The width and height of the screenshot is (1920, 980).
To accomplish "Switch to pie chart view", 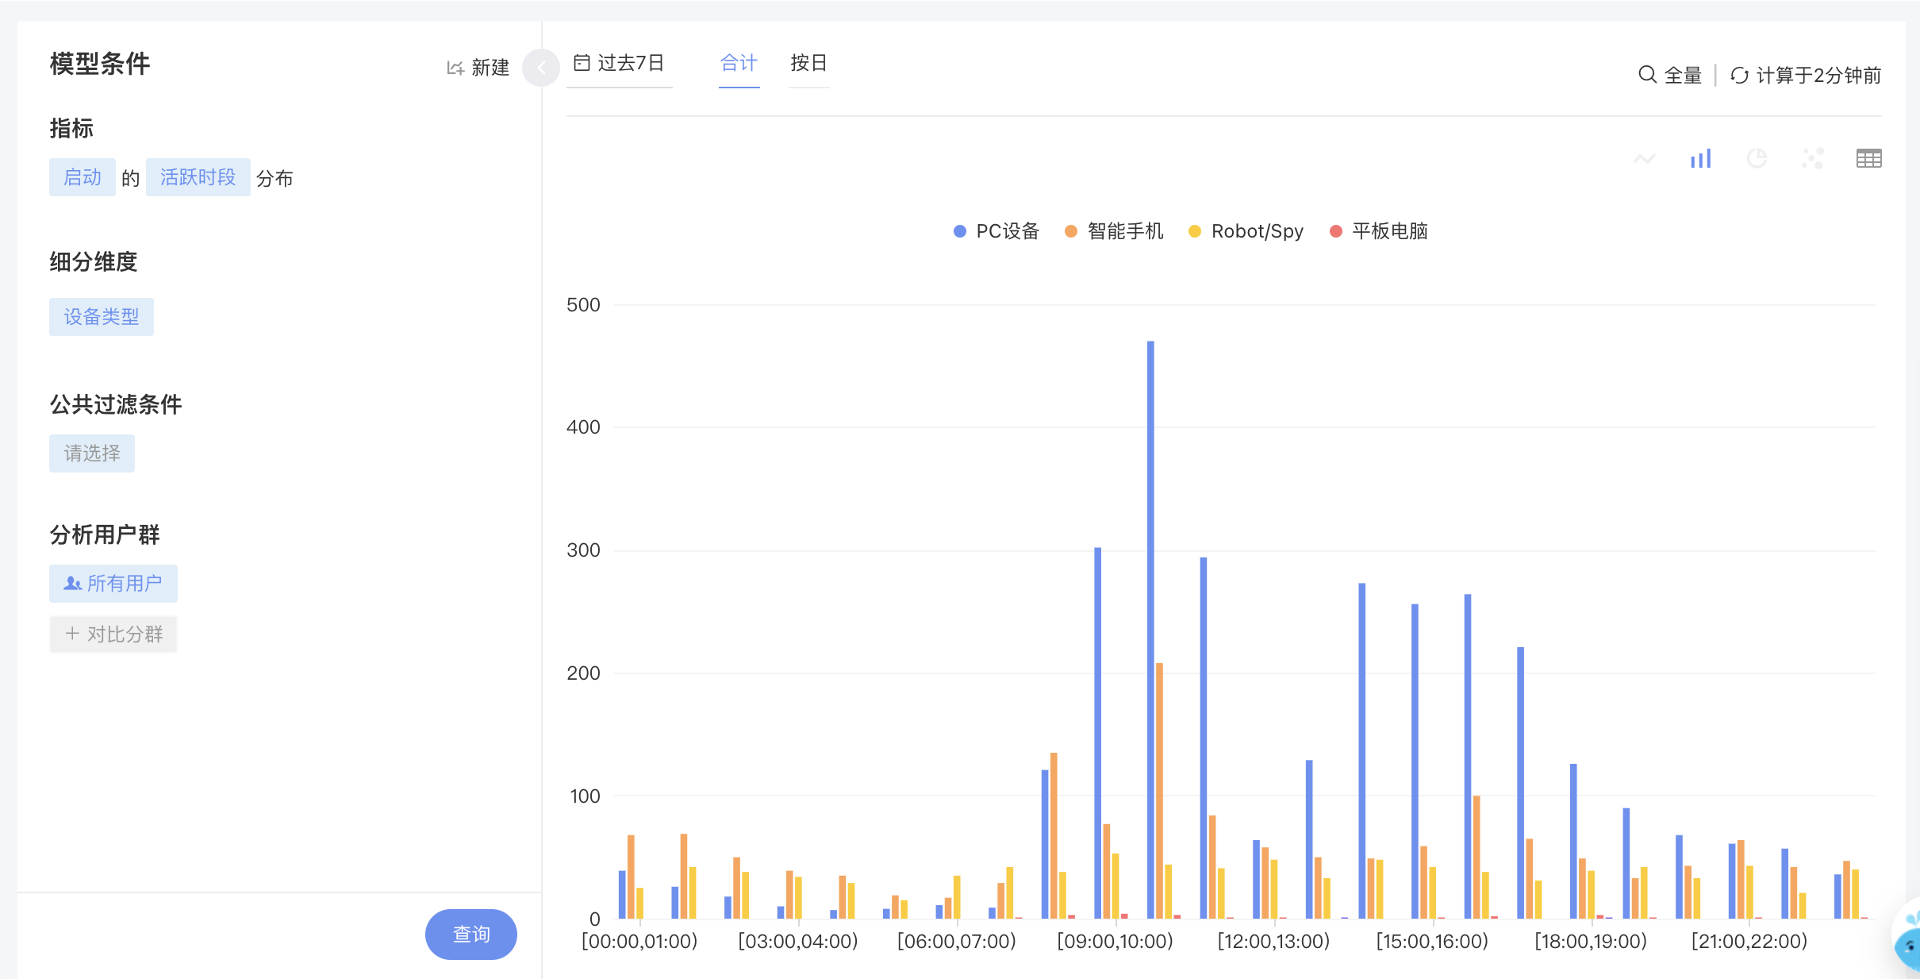I will (1757, 159).
